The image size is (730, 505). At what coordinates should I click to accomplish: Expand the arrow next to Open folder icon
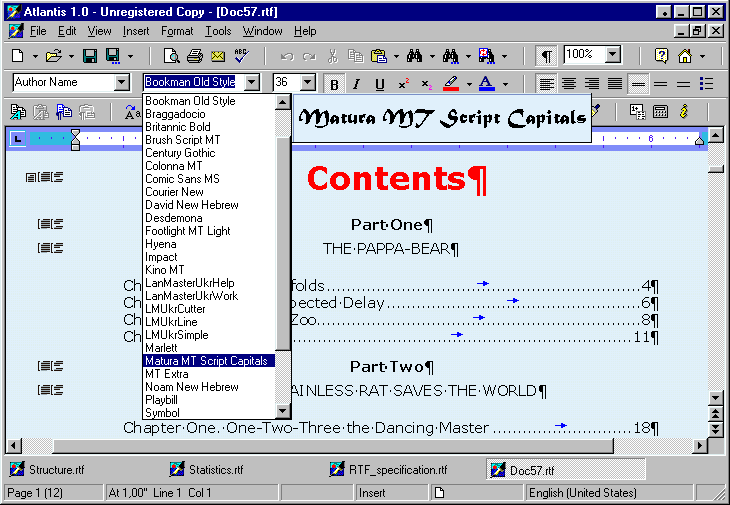point(71,56)
